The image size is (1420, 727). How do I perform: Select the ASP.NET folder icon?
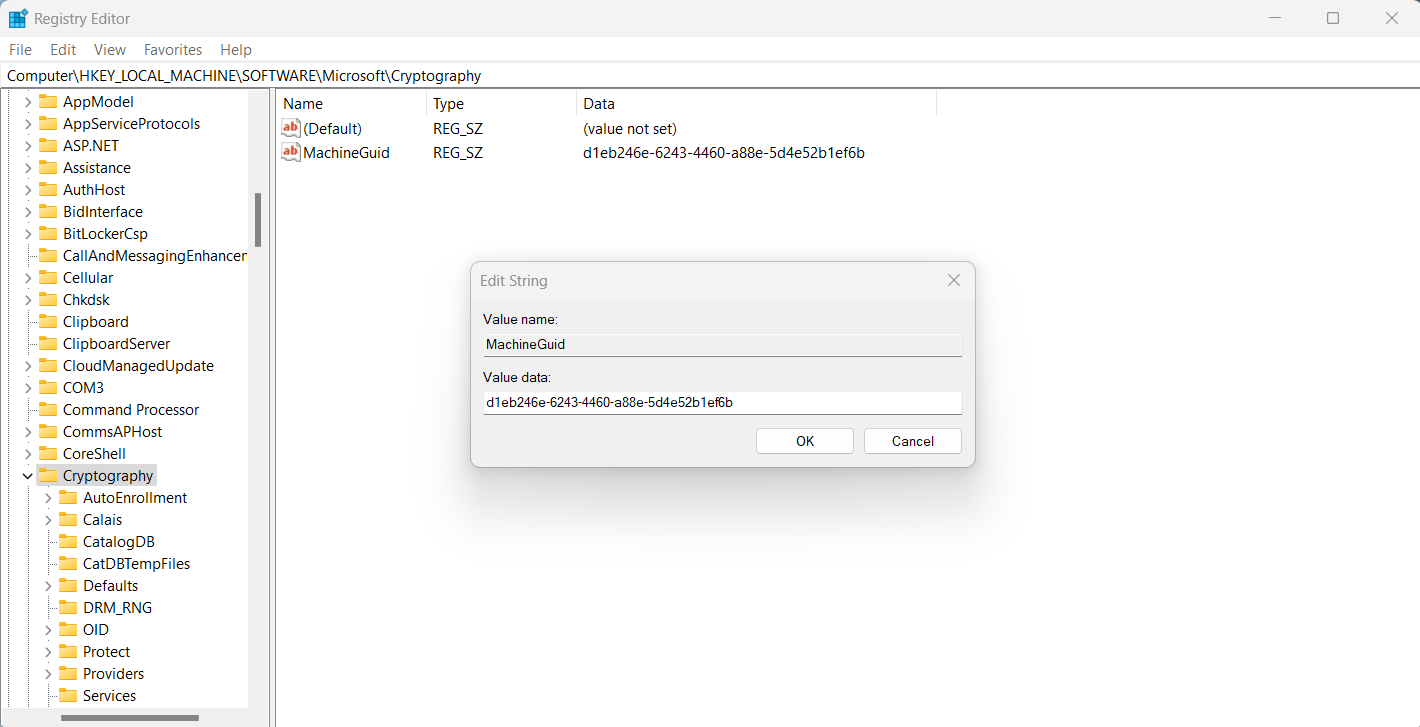point(48,146)
